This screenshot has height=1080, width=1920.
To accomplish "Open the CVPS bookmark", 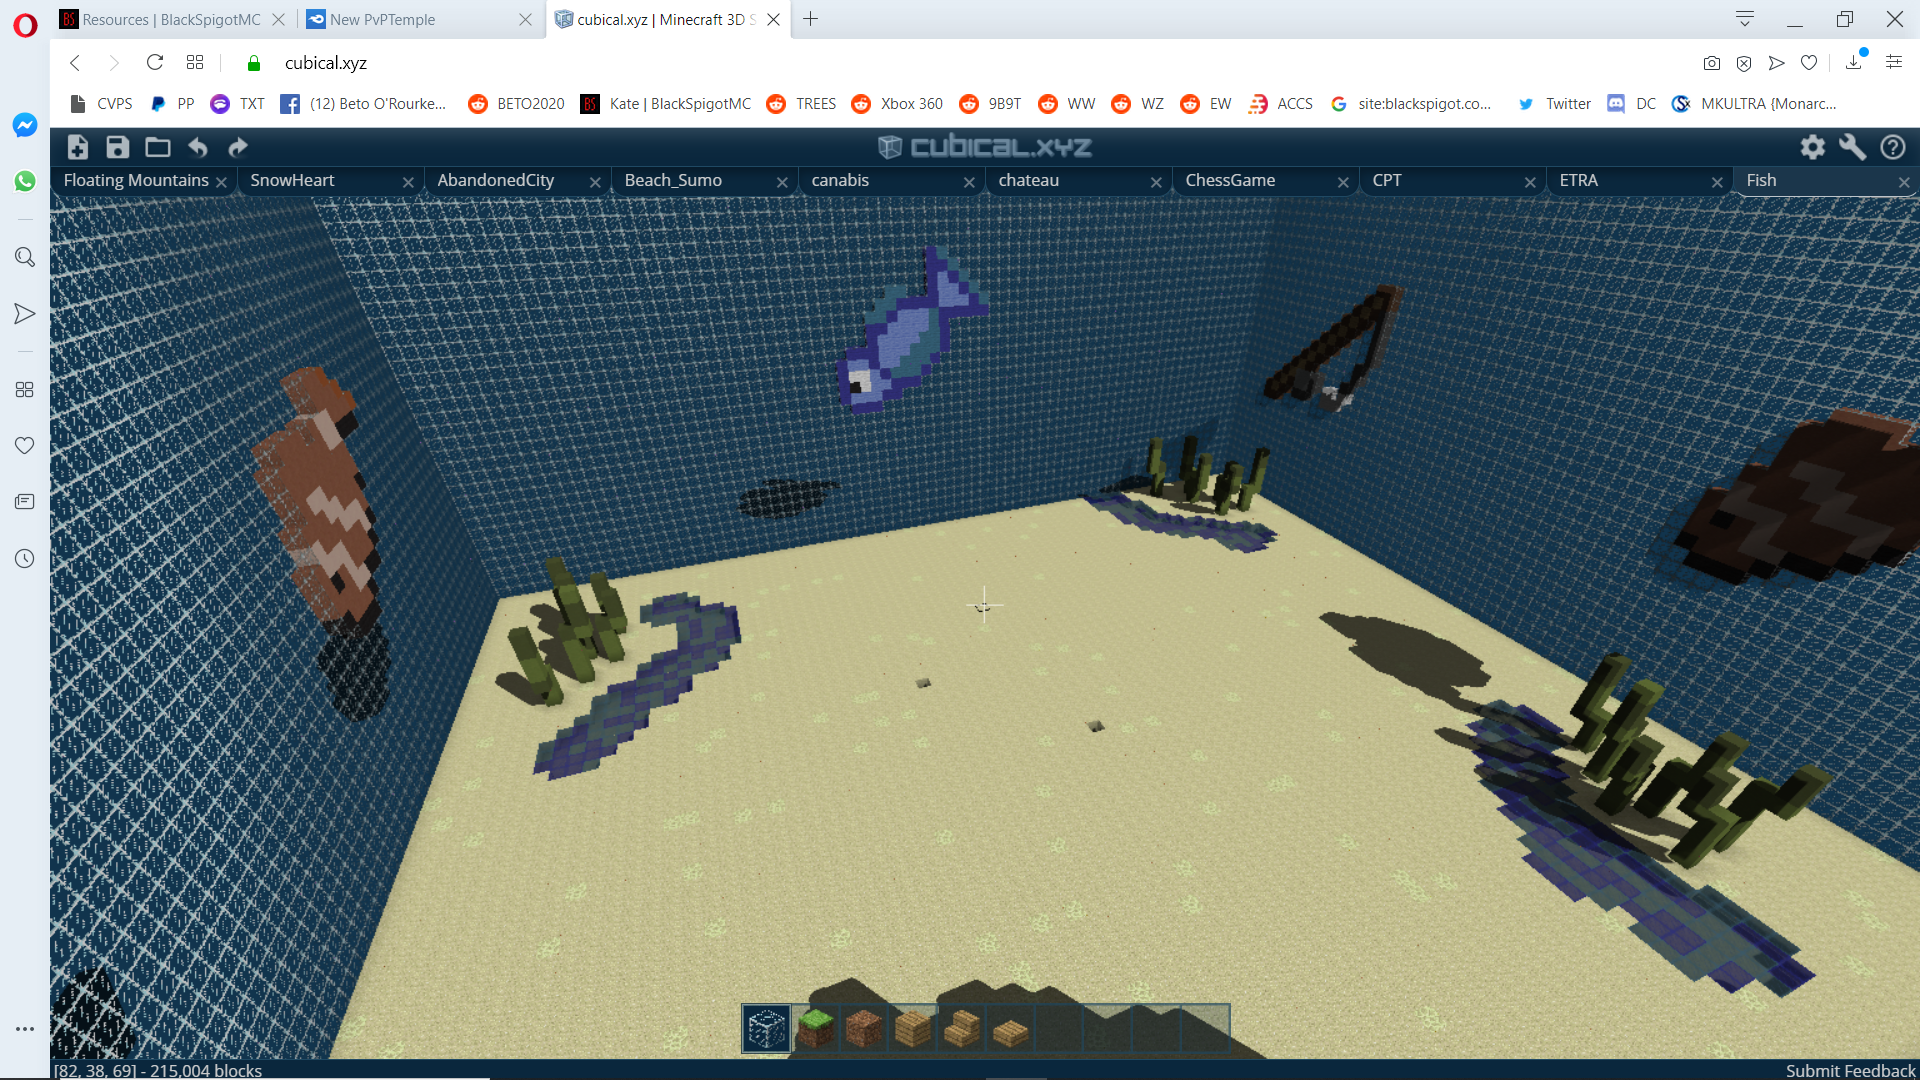I will [x=101, y=104].
